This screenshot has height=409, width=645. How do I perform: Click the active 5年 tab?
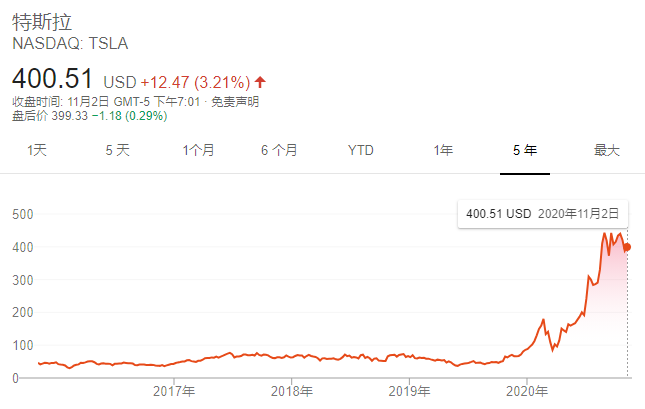click(525, 150)
